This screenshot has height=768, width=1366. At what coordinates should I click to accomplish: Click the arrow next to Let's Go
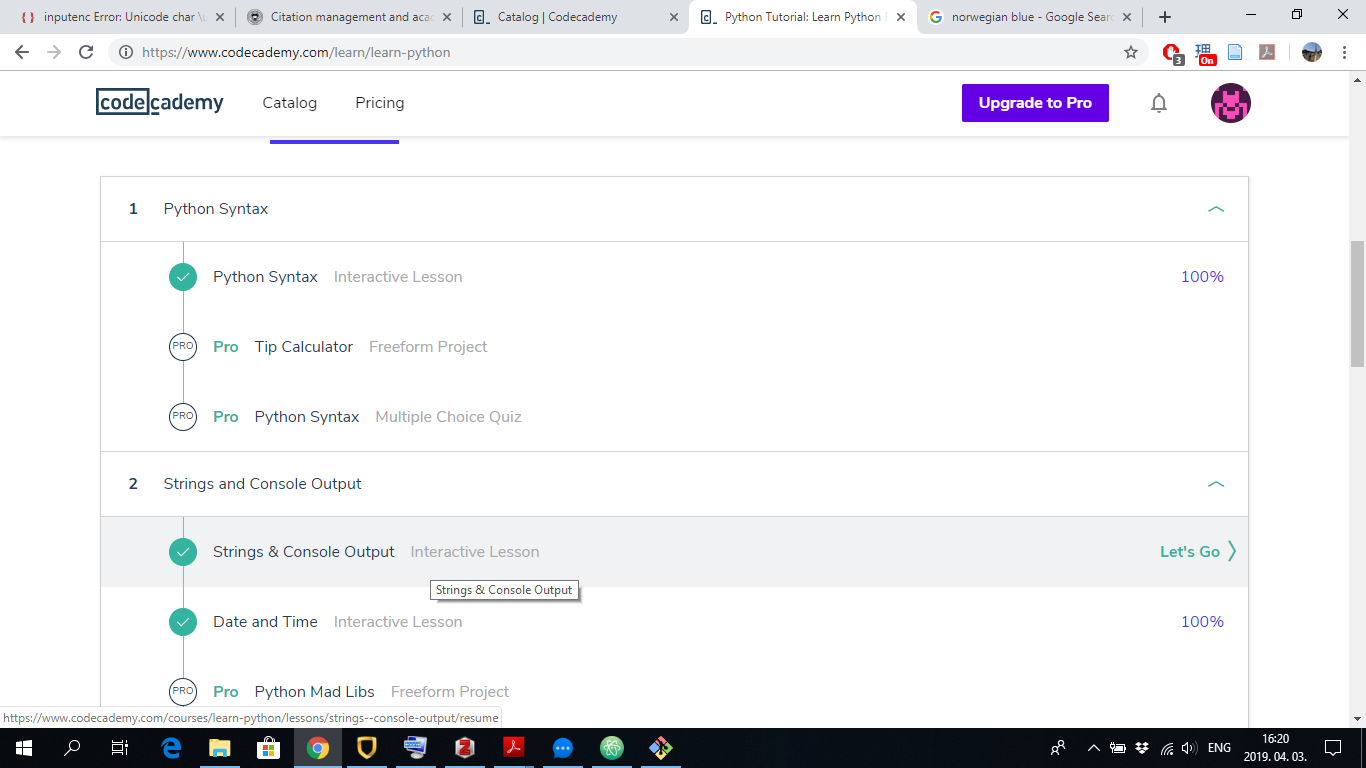point(1232,551)
